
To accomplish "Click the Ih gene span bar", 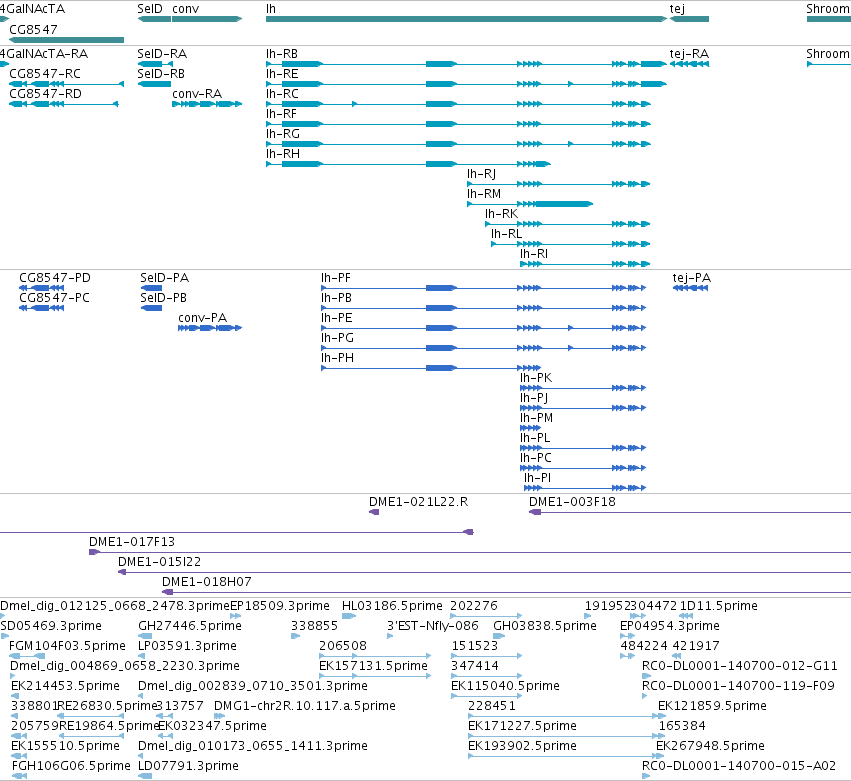I will coord(466,19).
